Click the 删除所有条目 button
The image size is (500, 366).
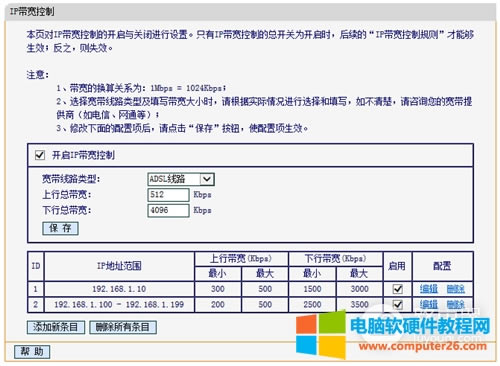[123, 327]
